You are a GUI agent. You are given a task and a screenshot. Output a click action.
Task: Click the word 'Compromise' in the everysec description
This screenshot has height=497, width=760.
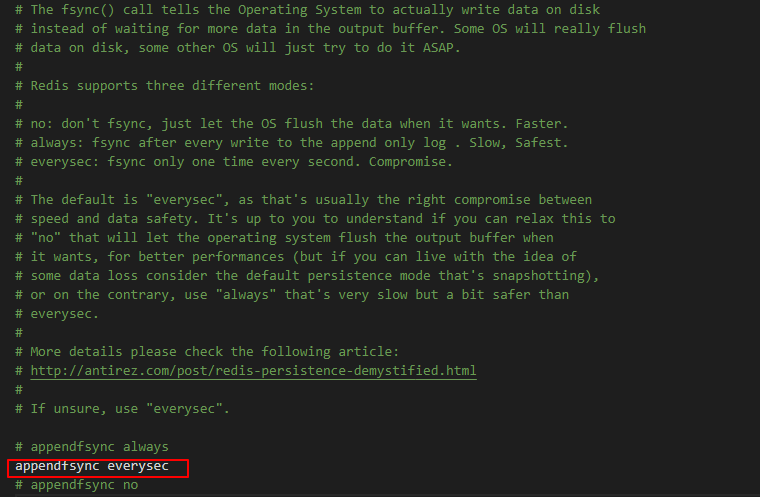tap(407, 161)
